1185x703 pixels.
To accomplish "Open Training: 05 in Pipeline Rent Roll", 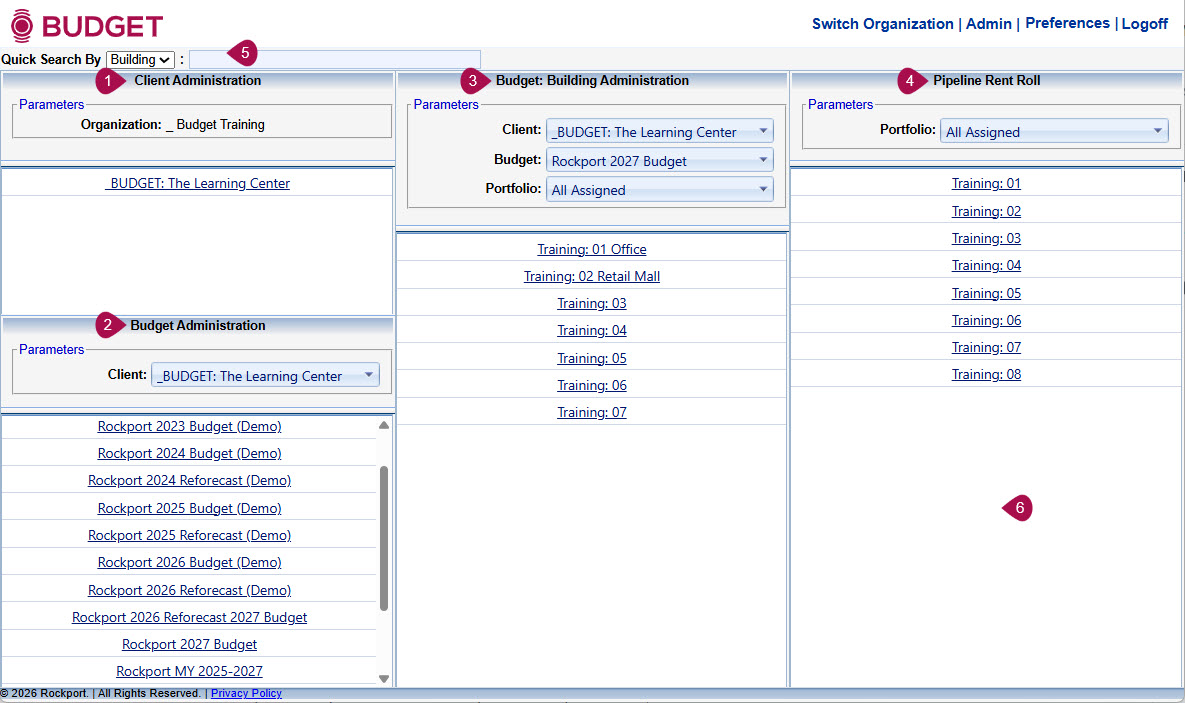I will tap(986, 293).
